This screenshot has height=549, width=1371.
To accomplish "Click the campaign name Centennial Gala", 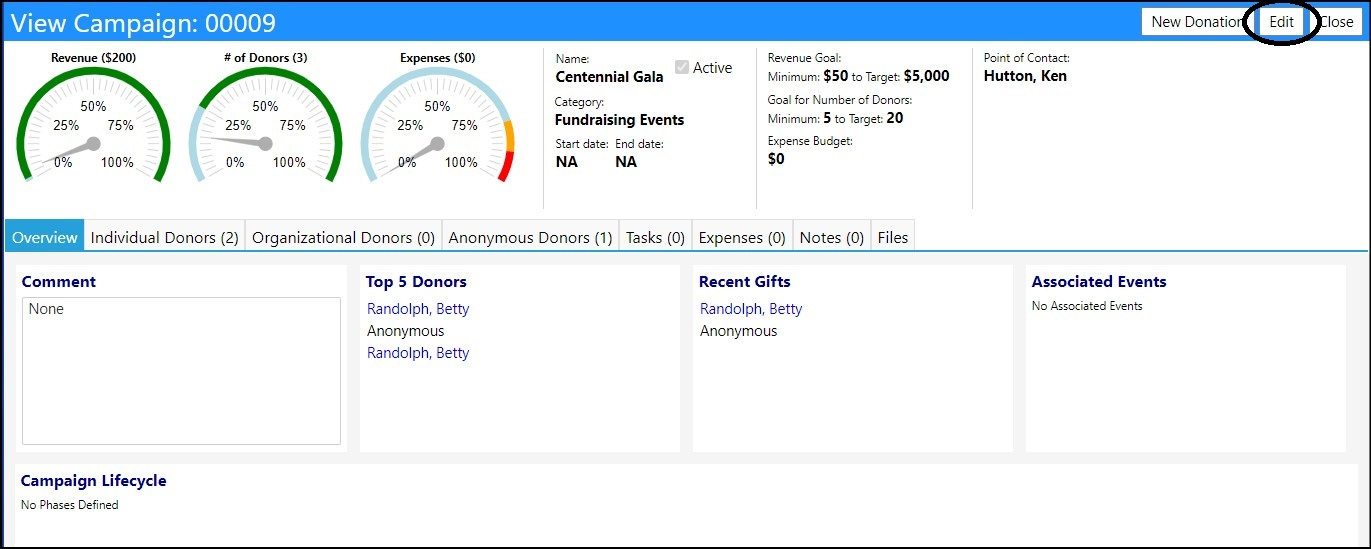I will (609, 77).
